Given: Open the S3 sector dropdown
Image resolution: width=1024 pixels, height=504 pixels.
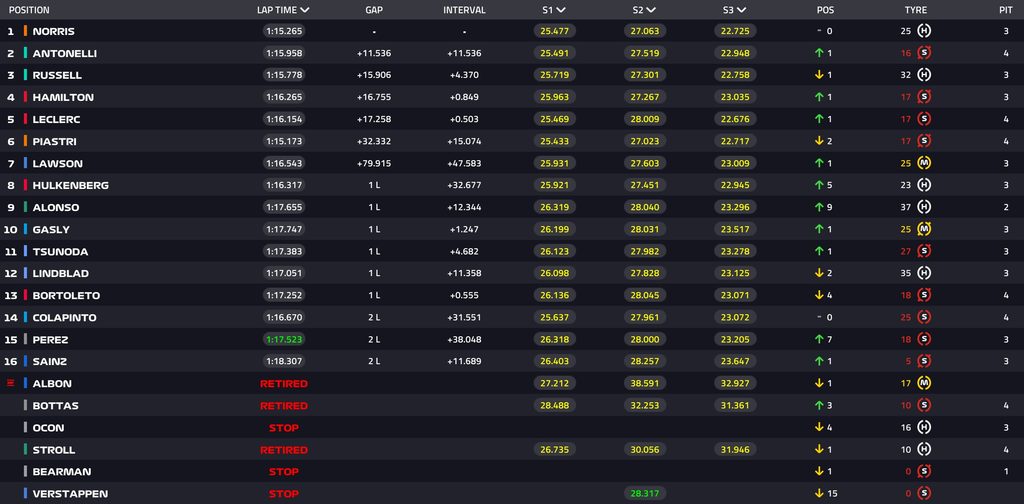Looking at the screenshot, I should point(735,10).
